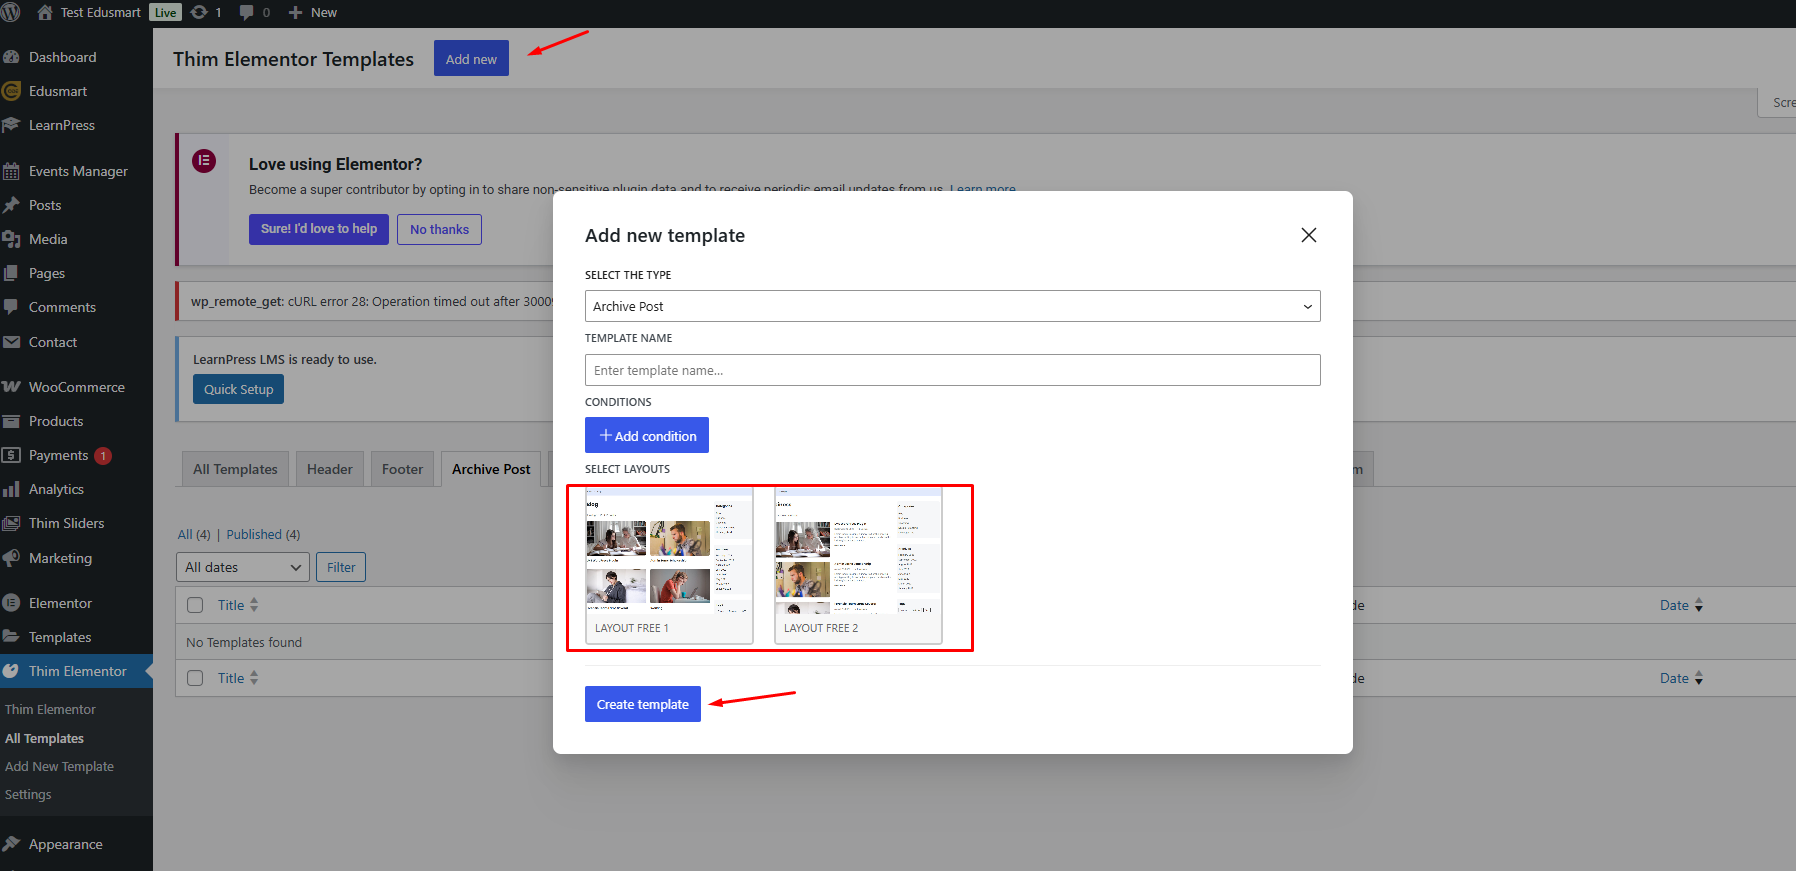The width and height of the screenshot is (1796, 871).
Task: Click Sure! I'd love to help
Action: (x=319, y=229)
